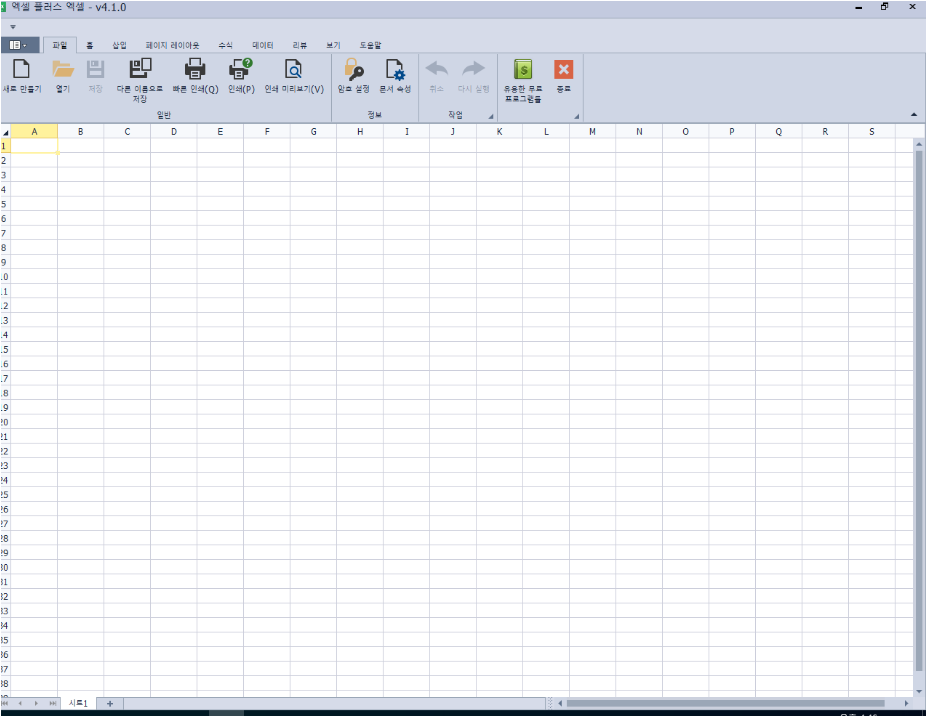
Task: Switch to the 리뷰 tab
Action: coord(300,45)
